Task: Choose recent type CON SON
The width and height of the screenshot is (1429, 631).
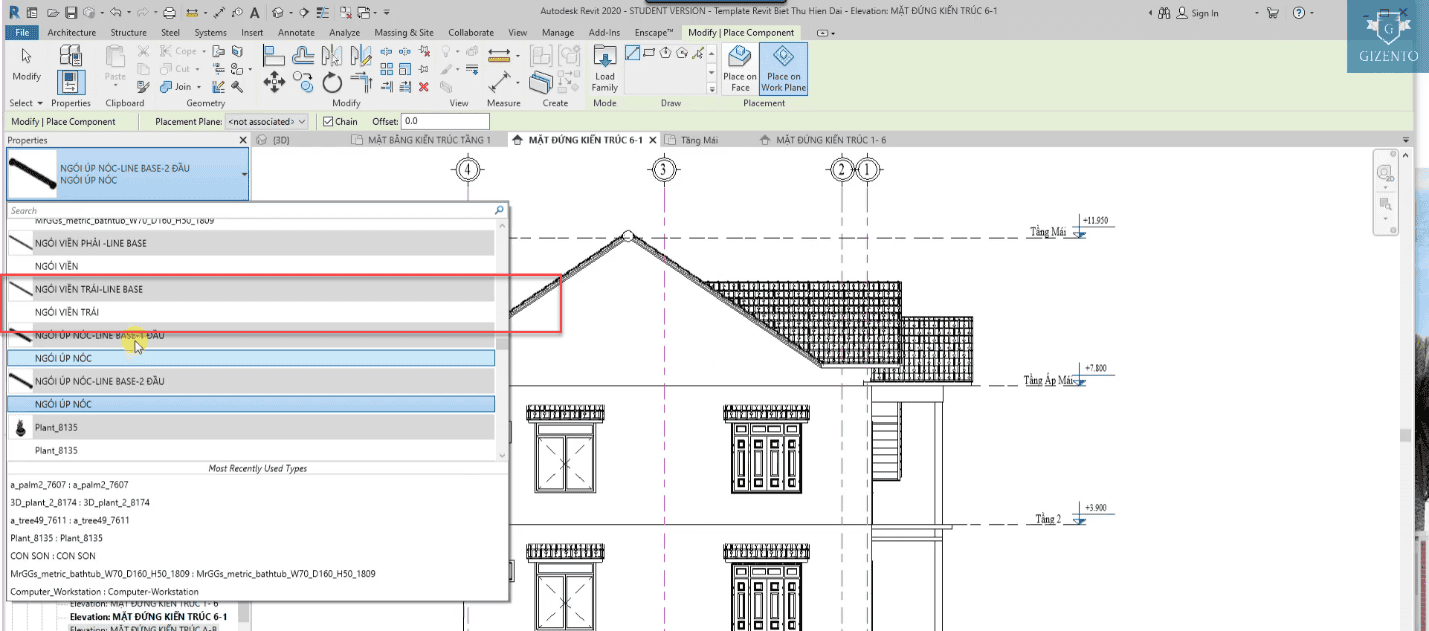Action: point(53,556)
